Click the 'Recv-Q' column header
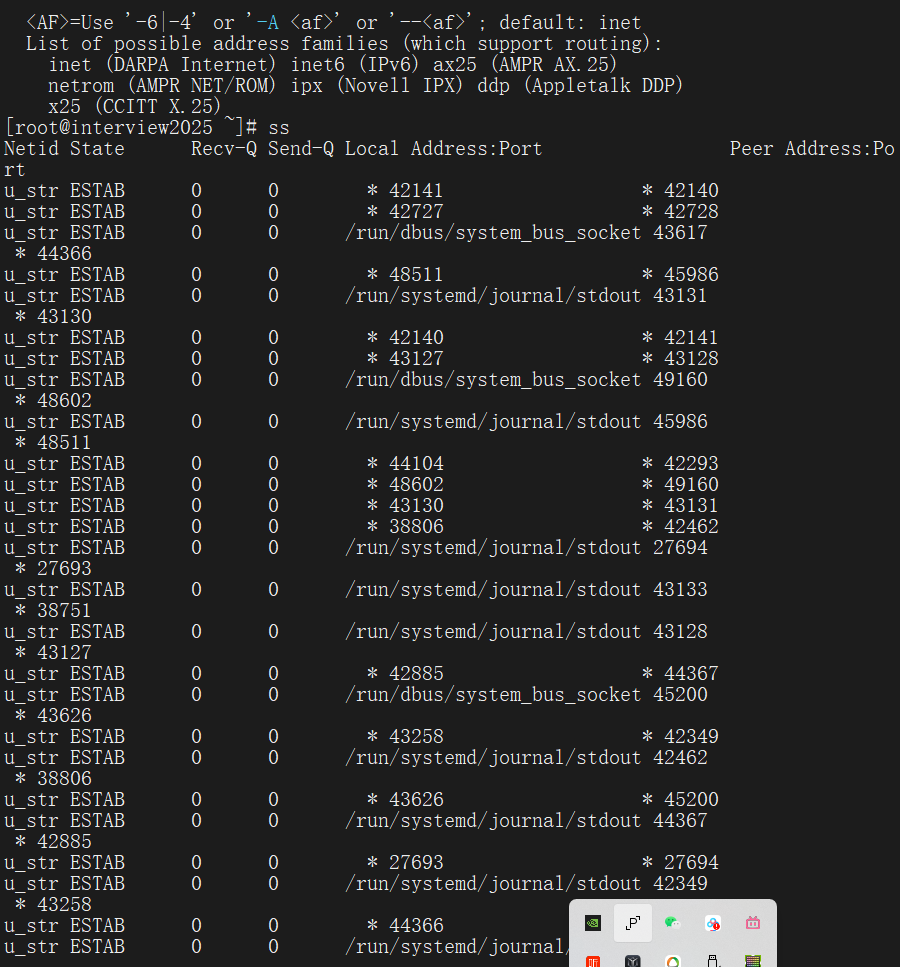Screen dimensions: 900x967 click(224, 149)
